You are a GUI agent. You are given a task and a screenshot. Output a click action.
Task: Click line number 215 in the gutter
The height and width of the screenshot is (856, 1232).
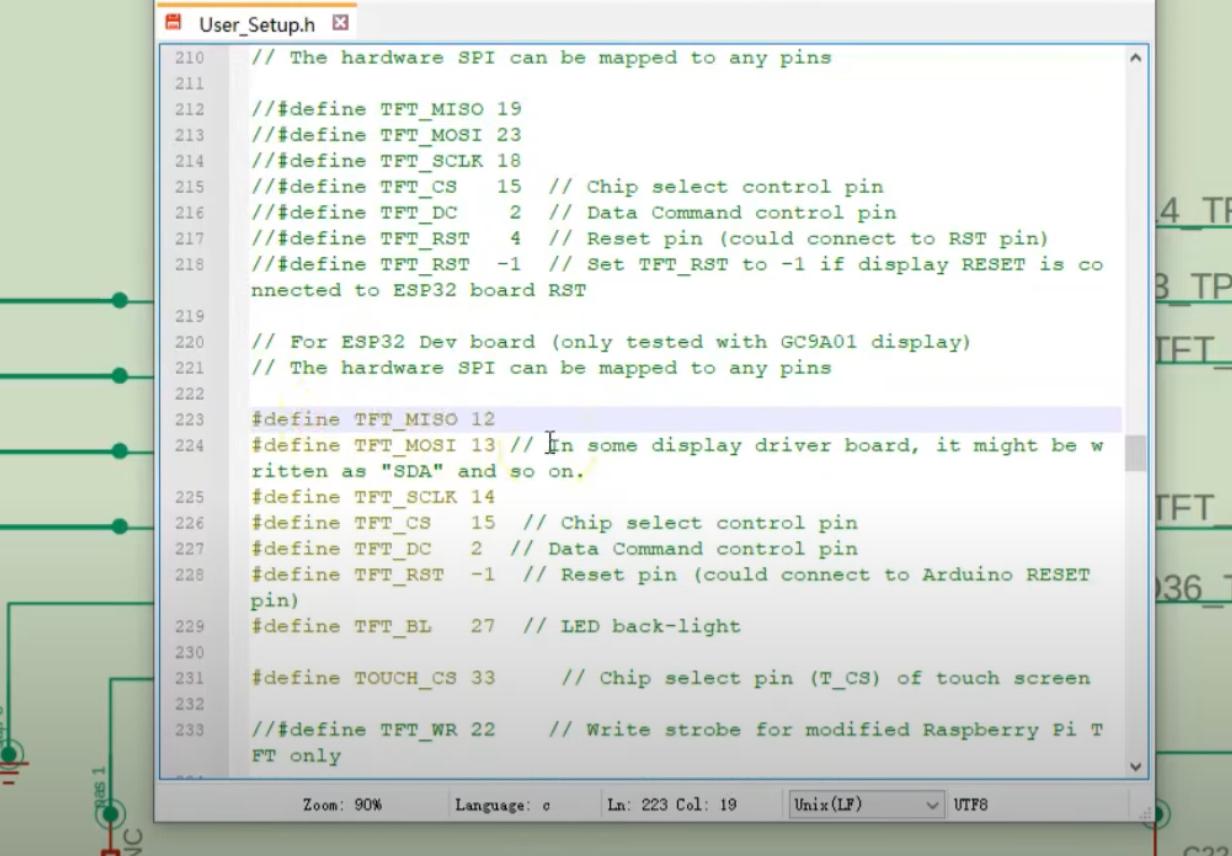[x=189, y=187]
